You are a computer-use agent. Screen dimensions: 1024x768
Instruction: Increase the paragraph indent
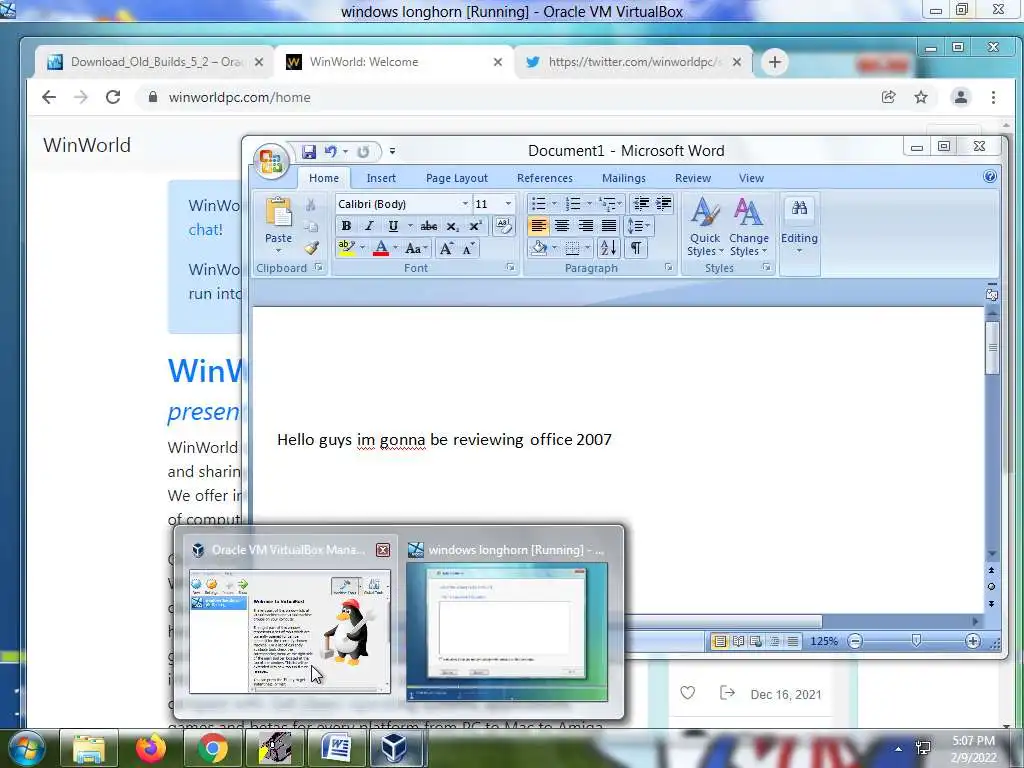point(664,204)
